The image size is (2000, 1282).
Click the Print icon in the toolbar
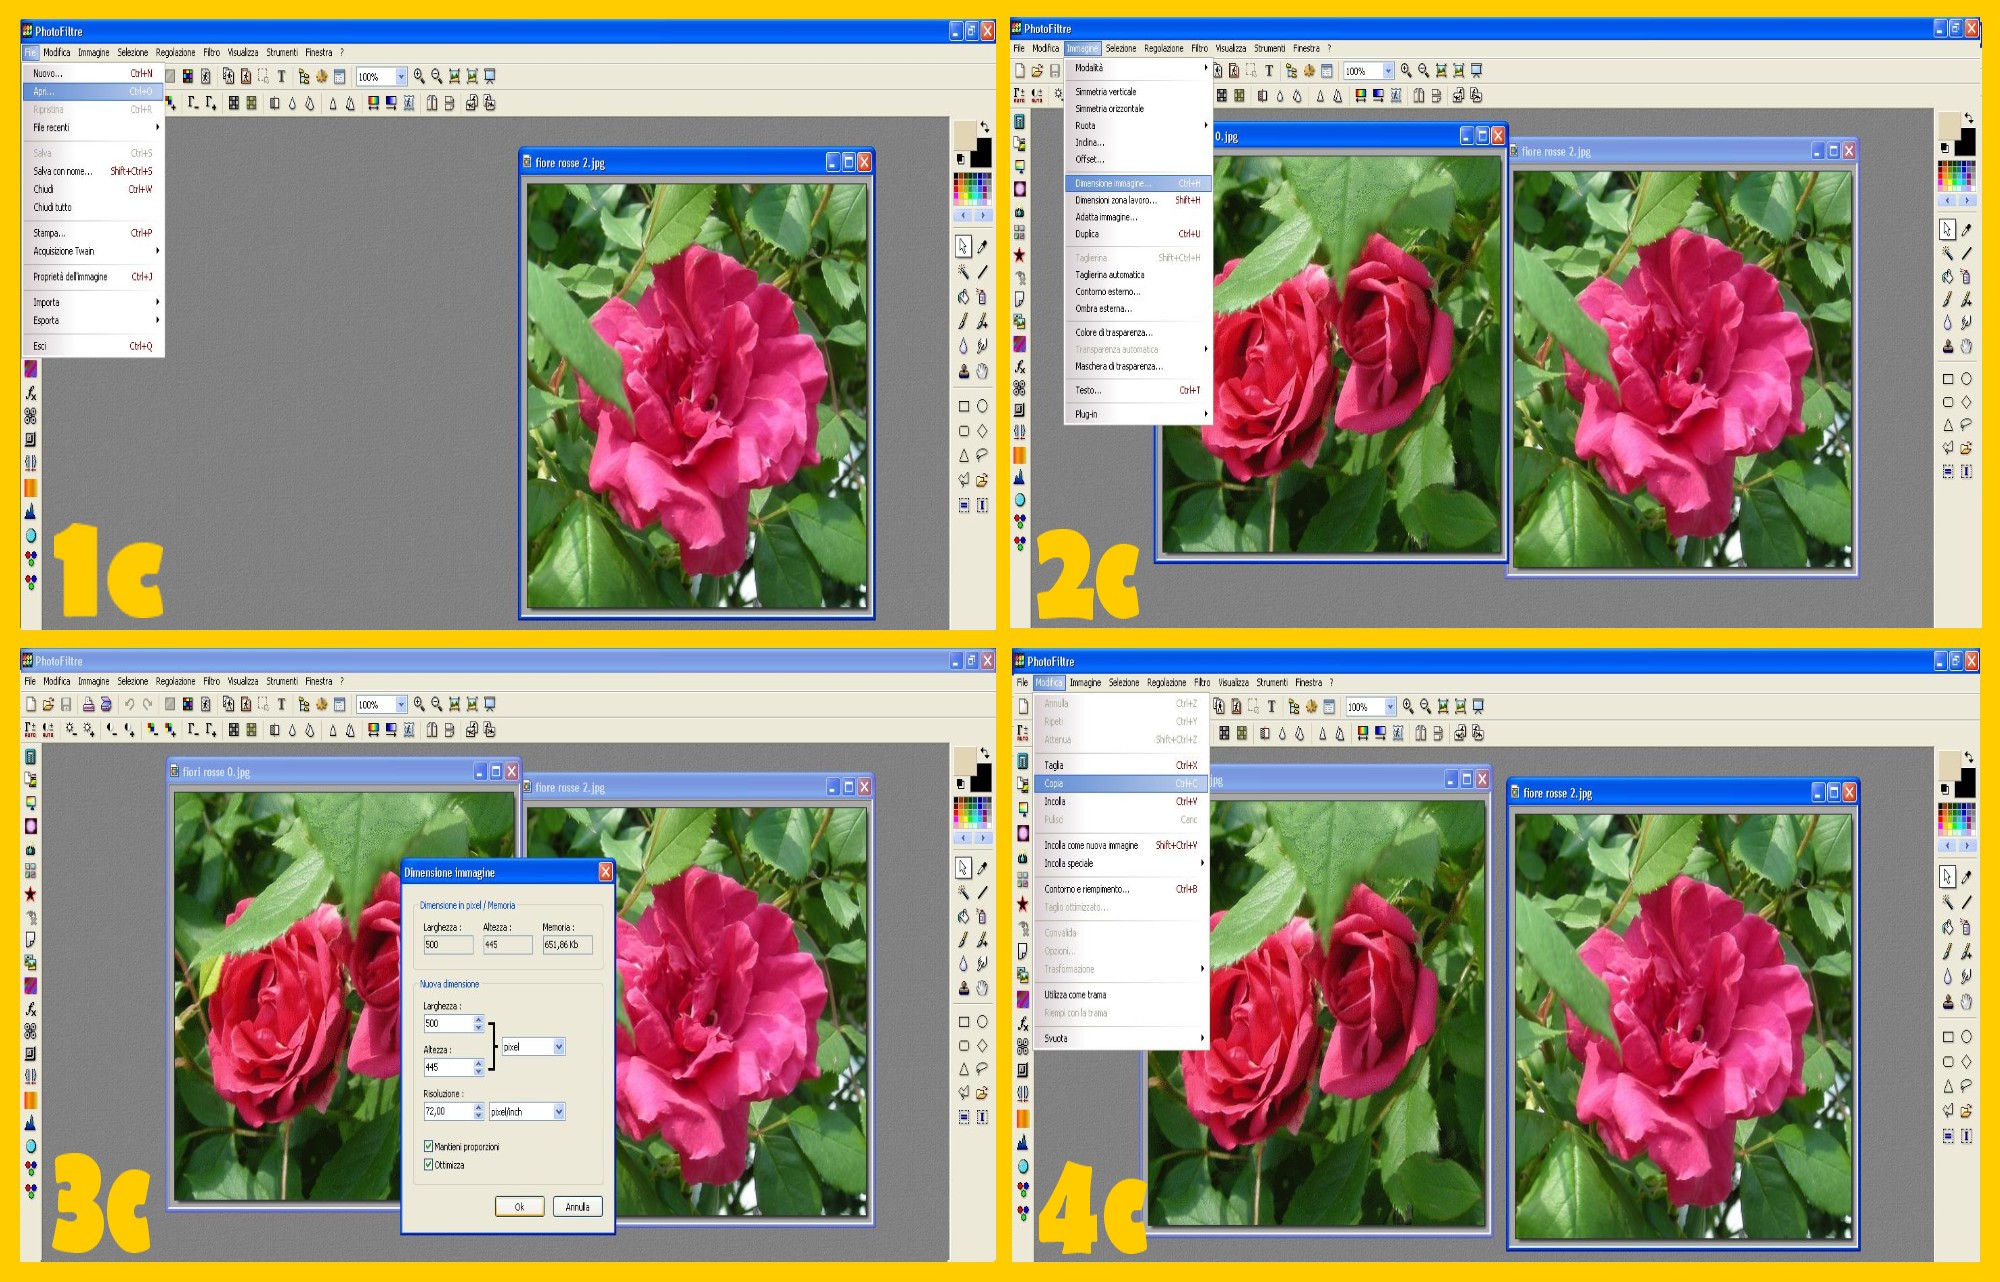[x=88, y=704]
